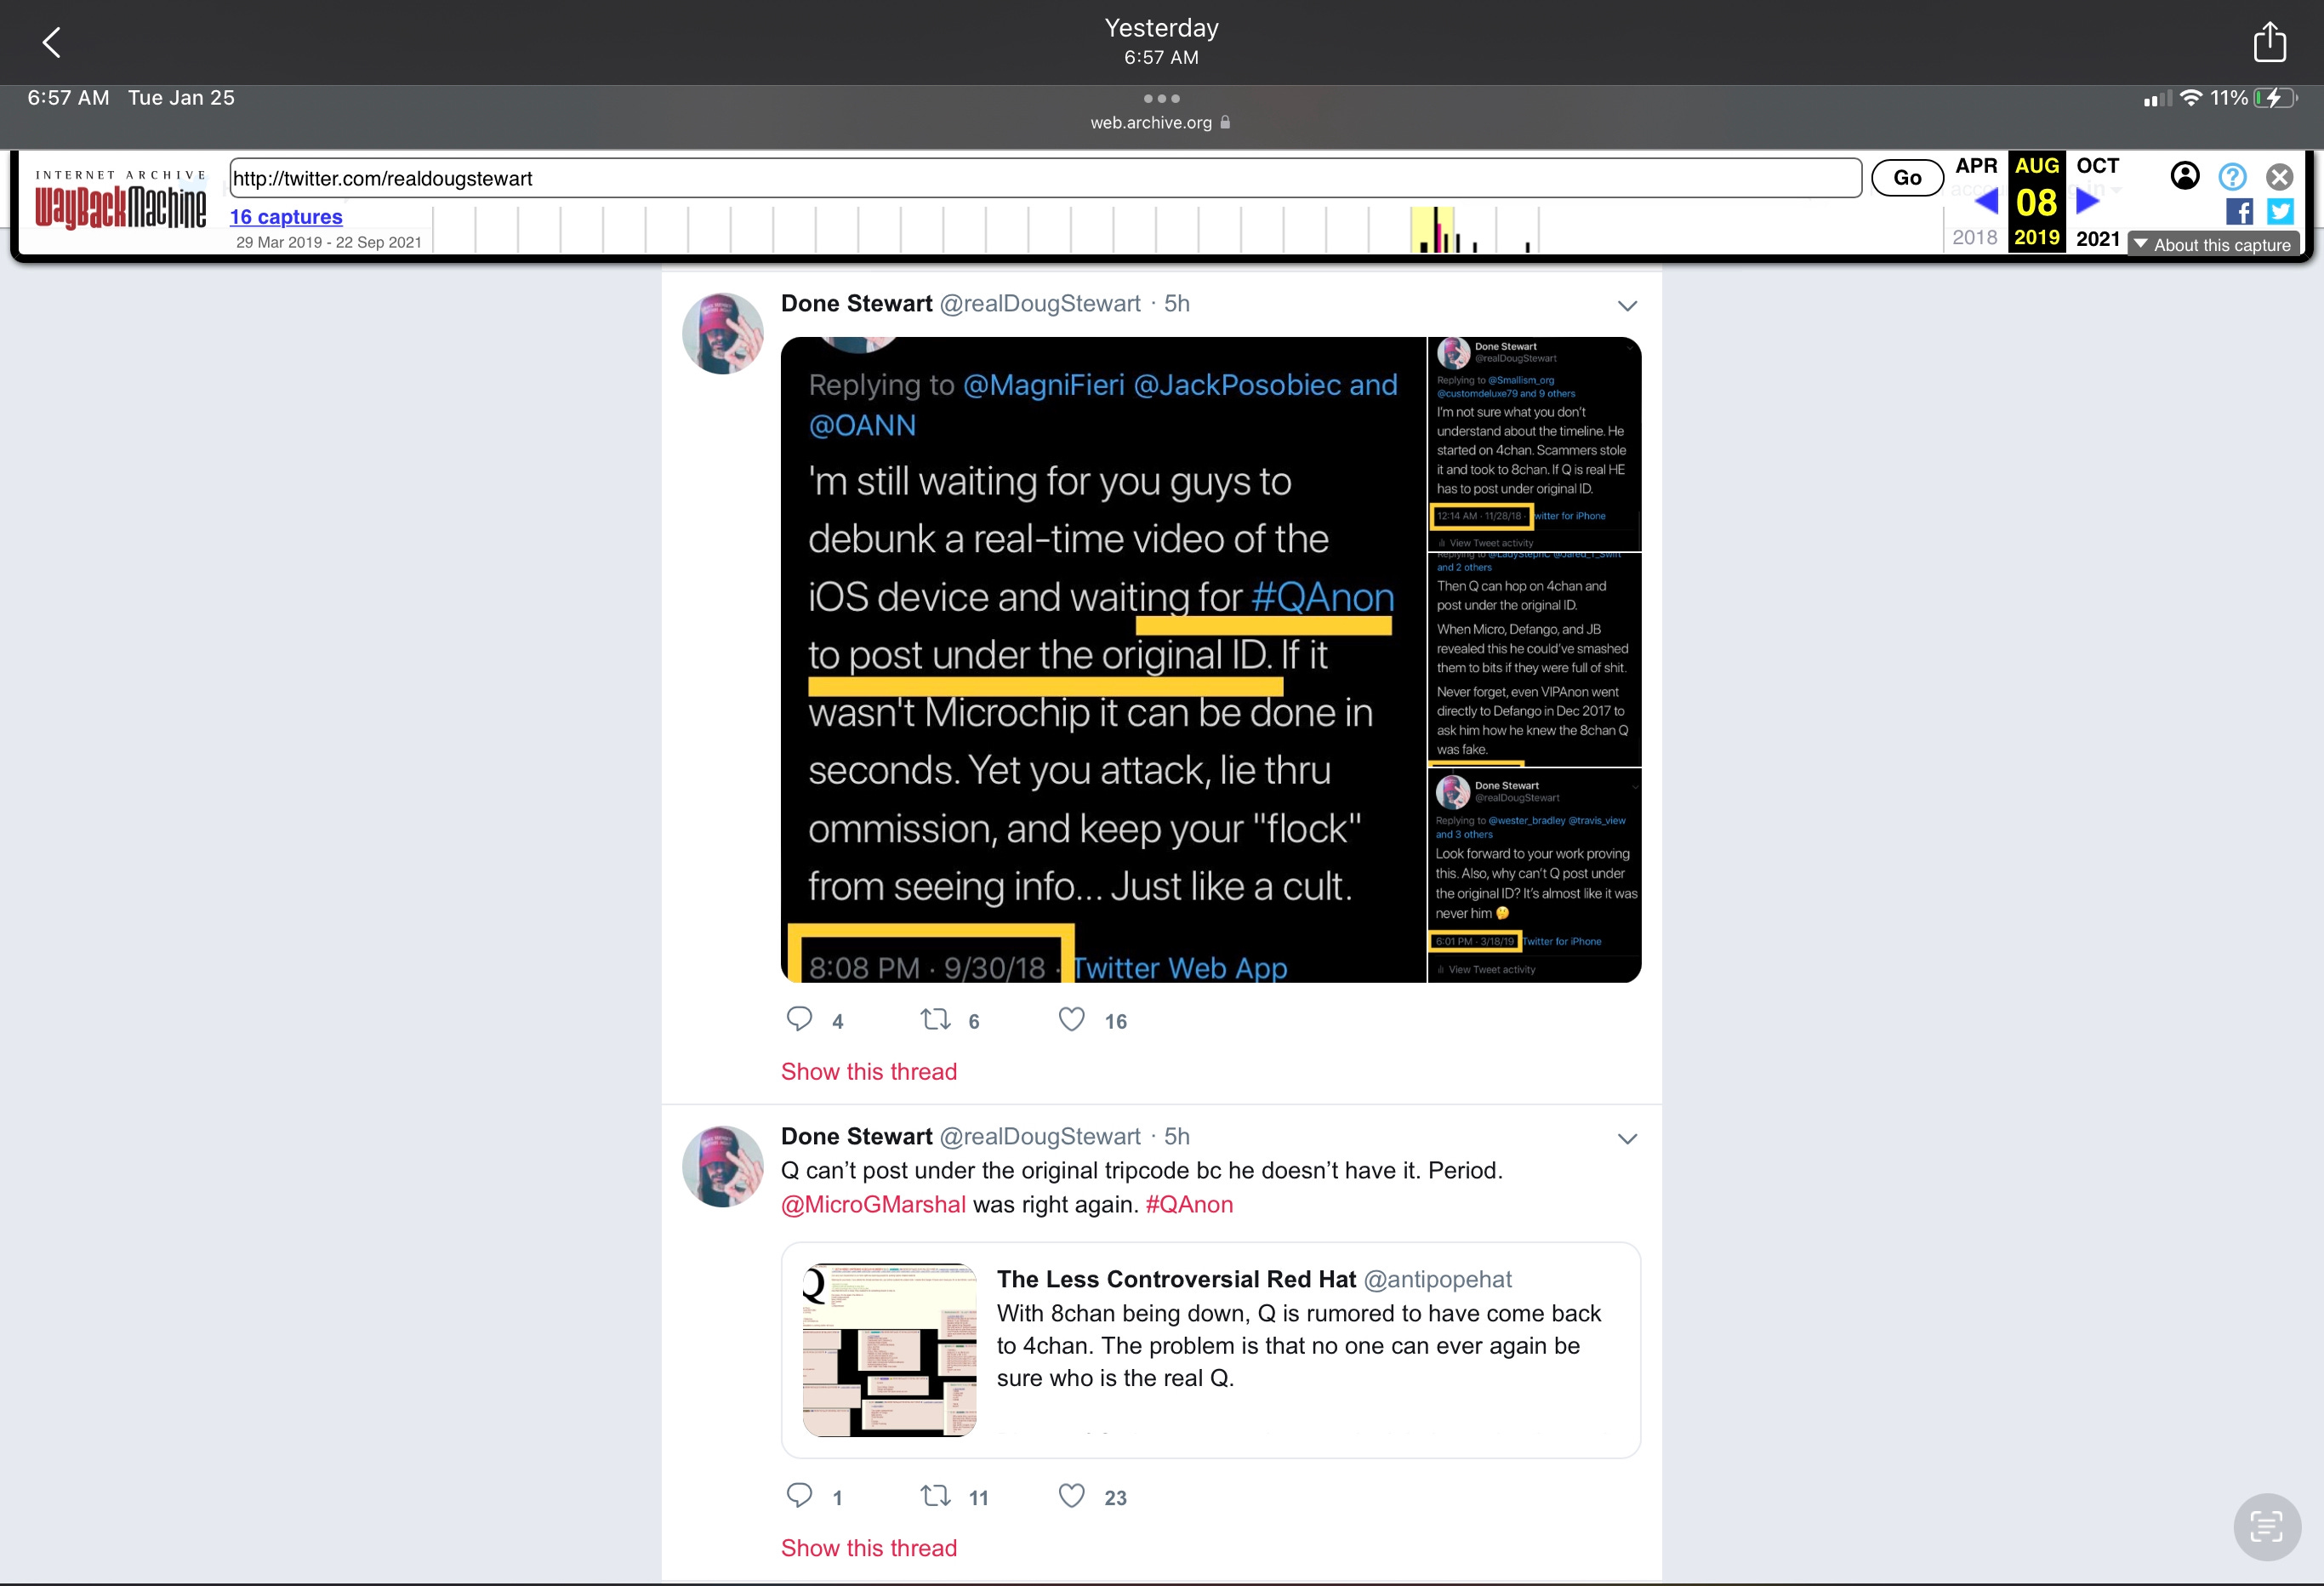Open first tweet's chevron menu
The height and width of the screenshot is (1586, 2324).
click(1627, 306)
